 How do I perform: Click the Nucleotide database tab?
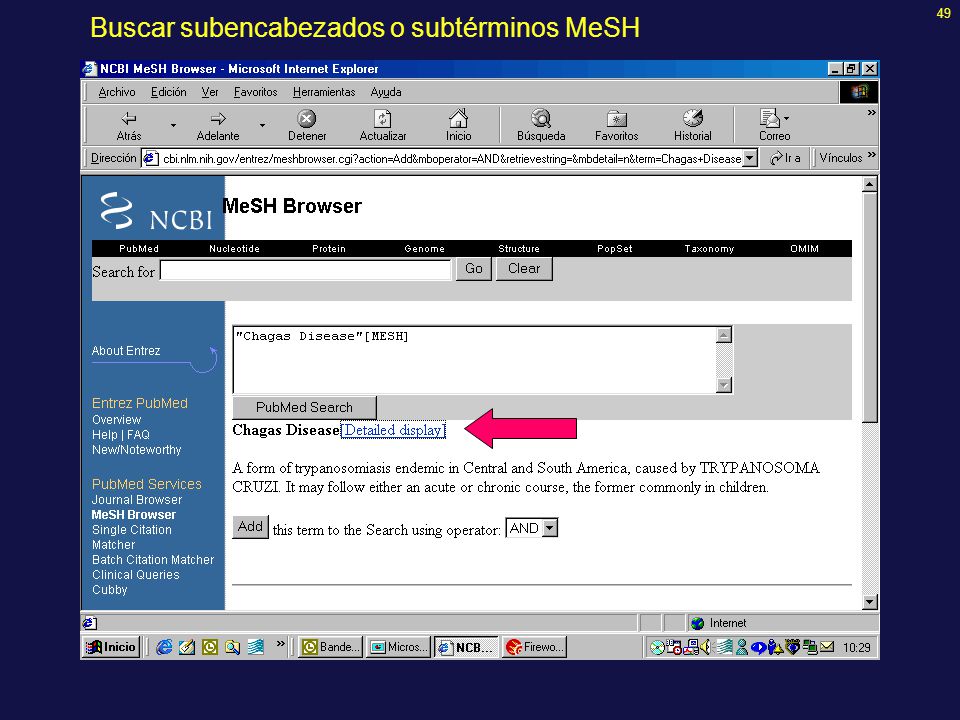pyautogui.click(x=234, y=249)
